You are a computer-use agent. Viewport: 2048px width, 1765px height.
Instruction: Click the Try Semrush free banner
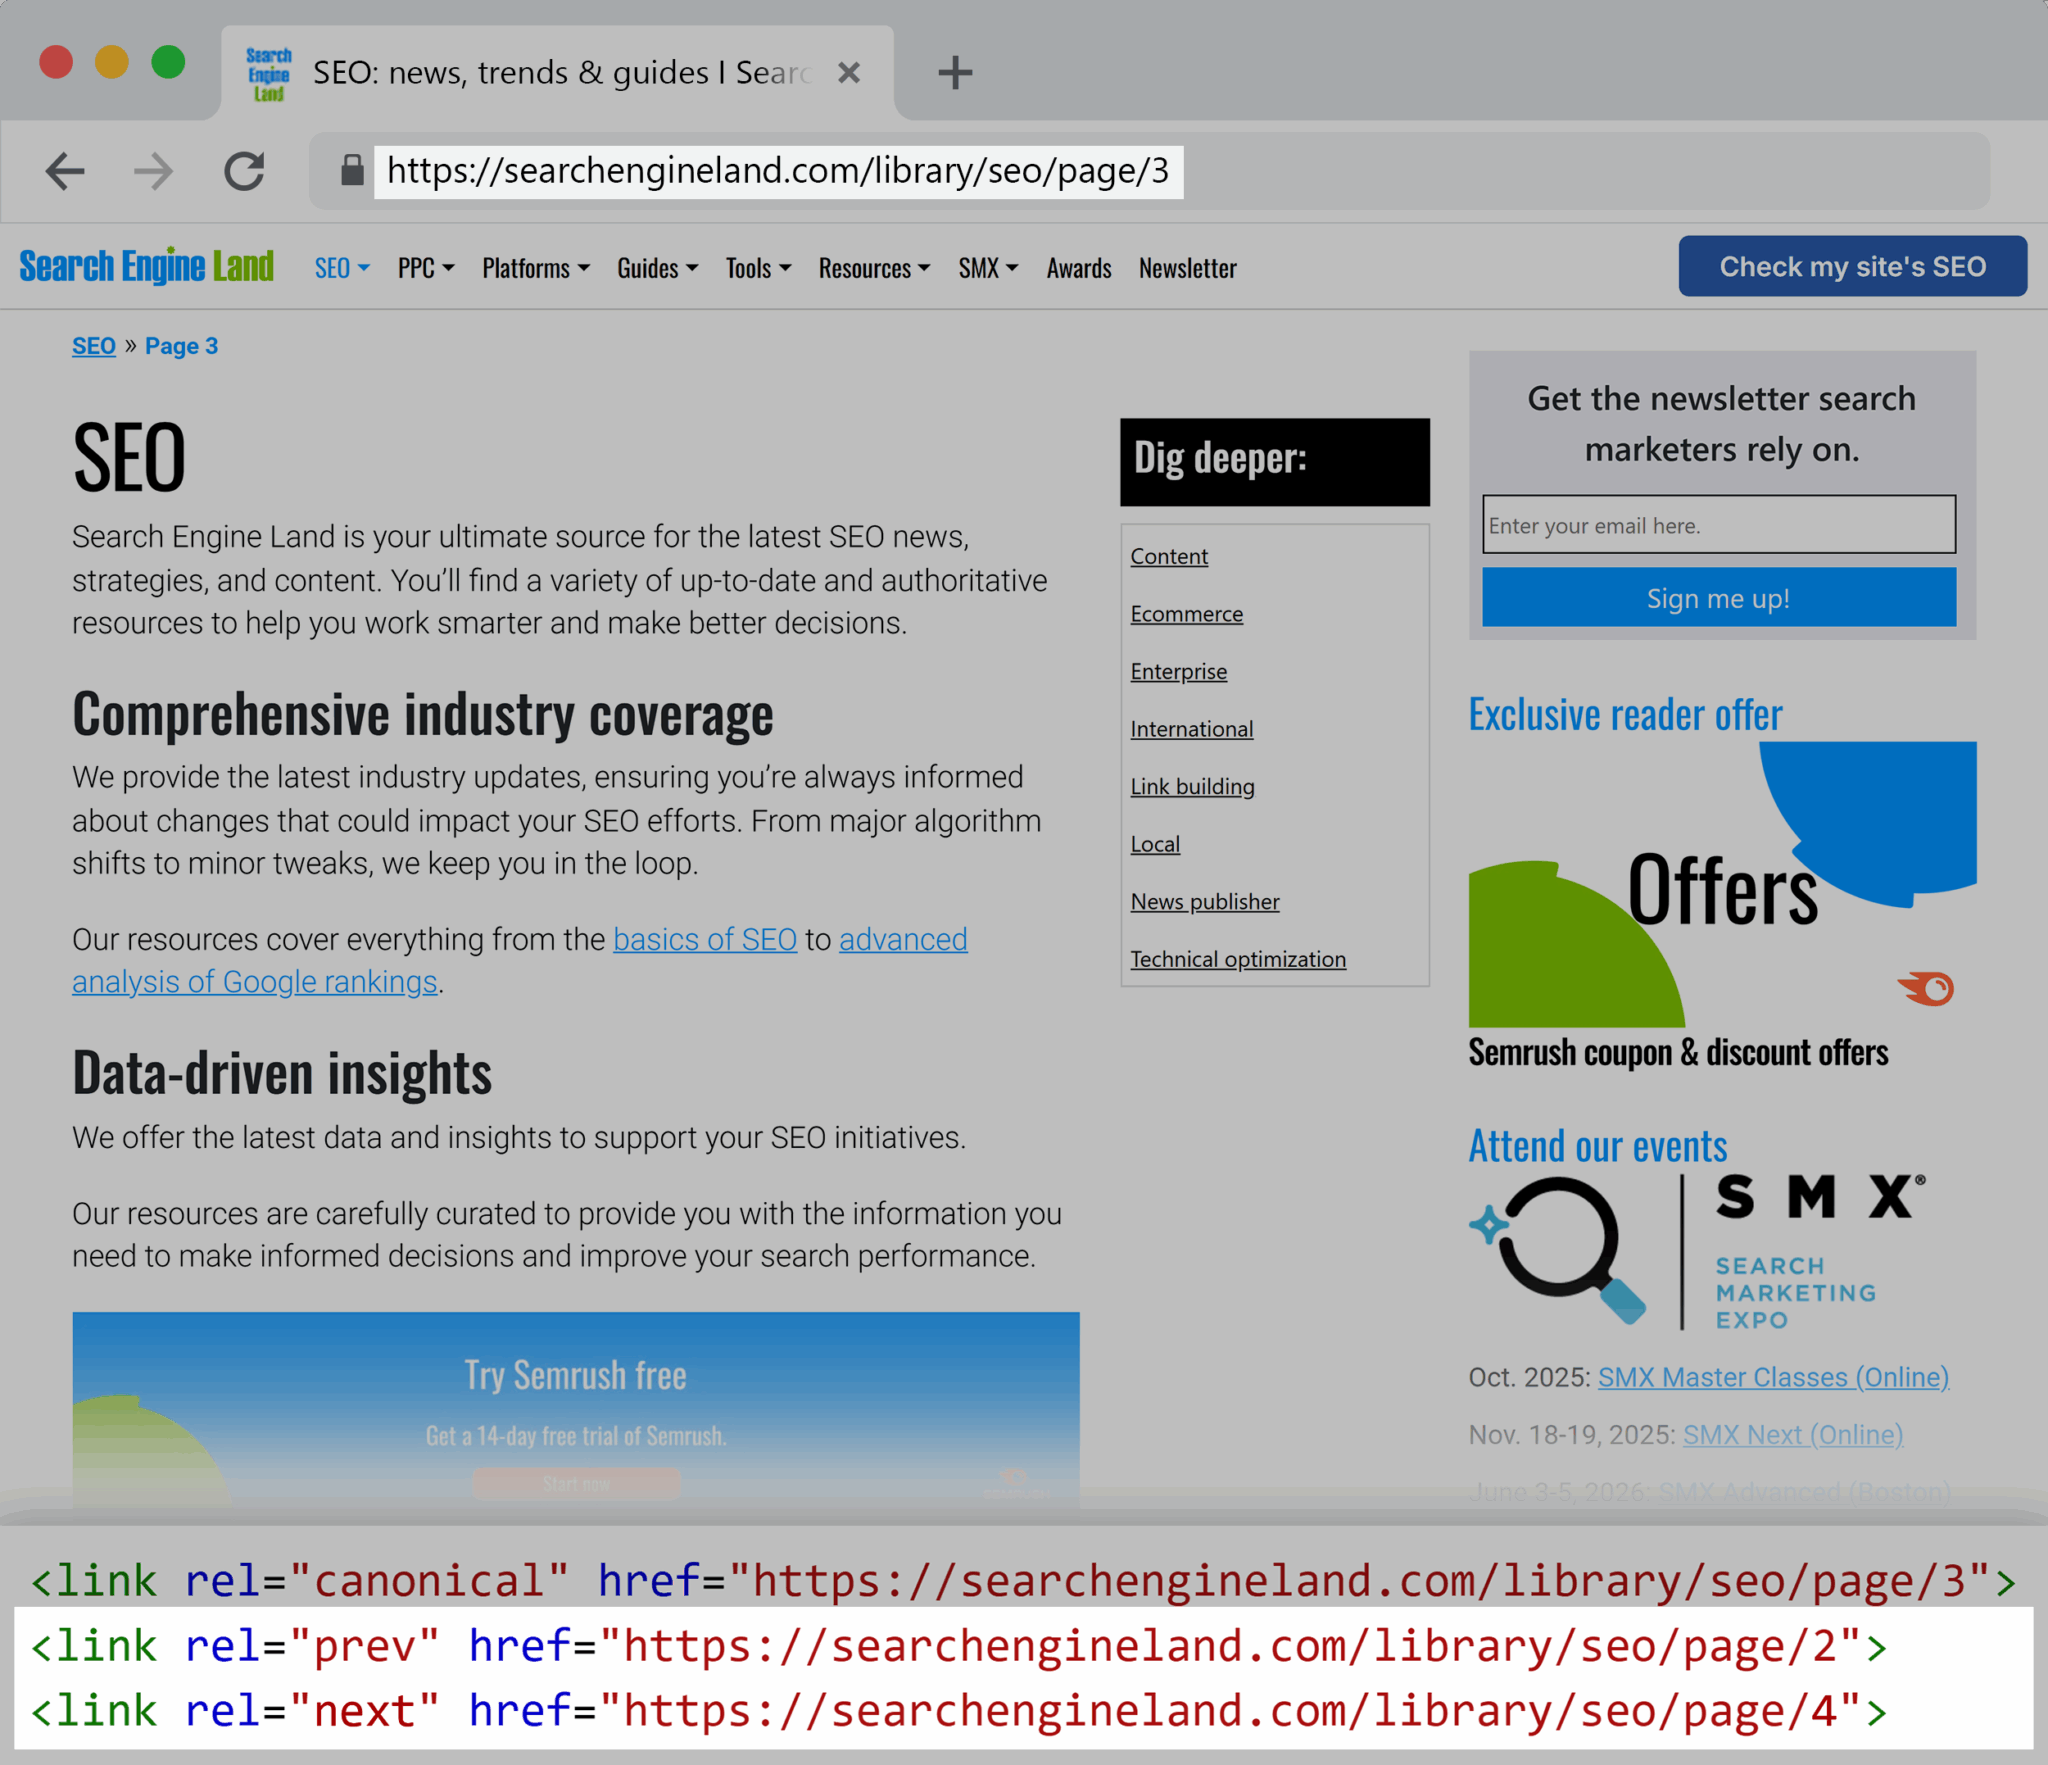576,1408
